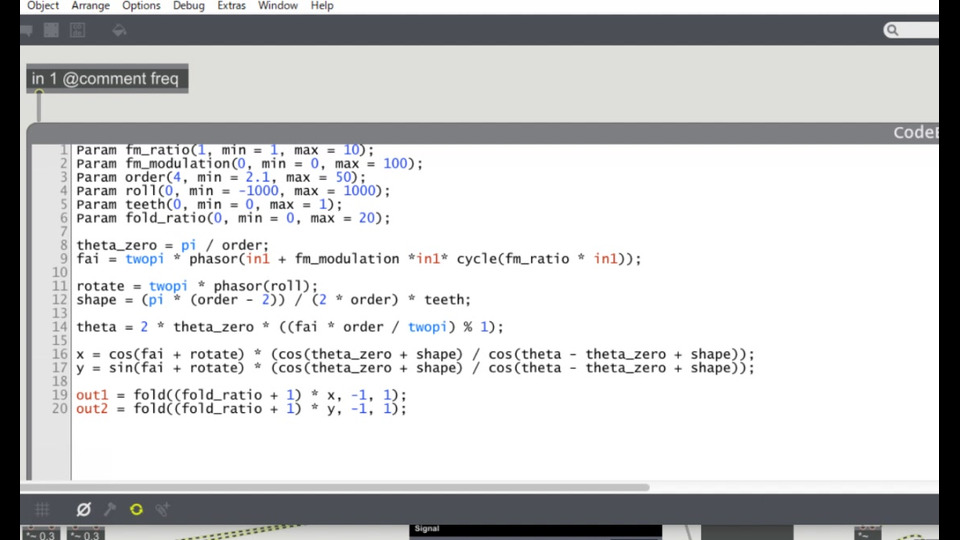
Task: Click the codebox horizontal scrollbar thumb
Action: [x=335, y=487]
